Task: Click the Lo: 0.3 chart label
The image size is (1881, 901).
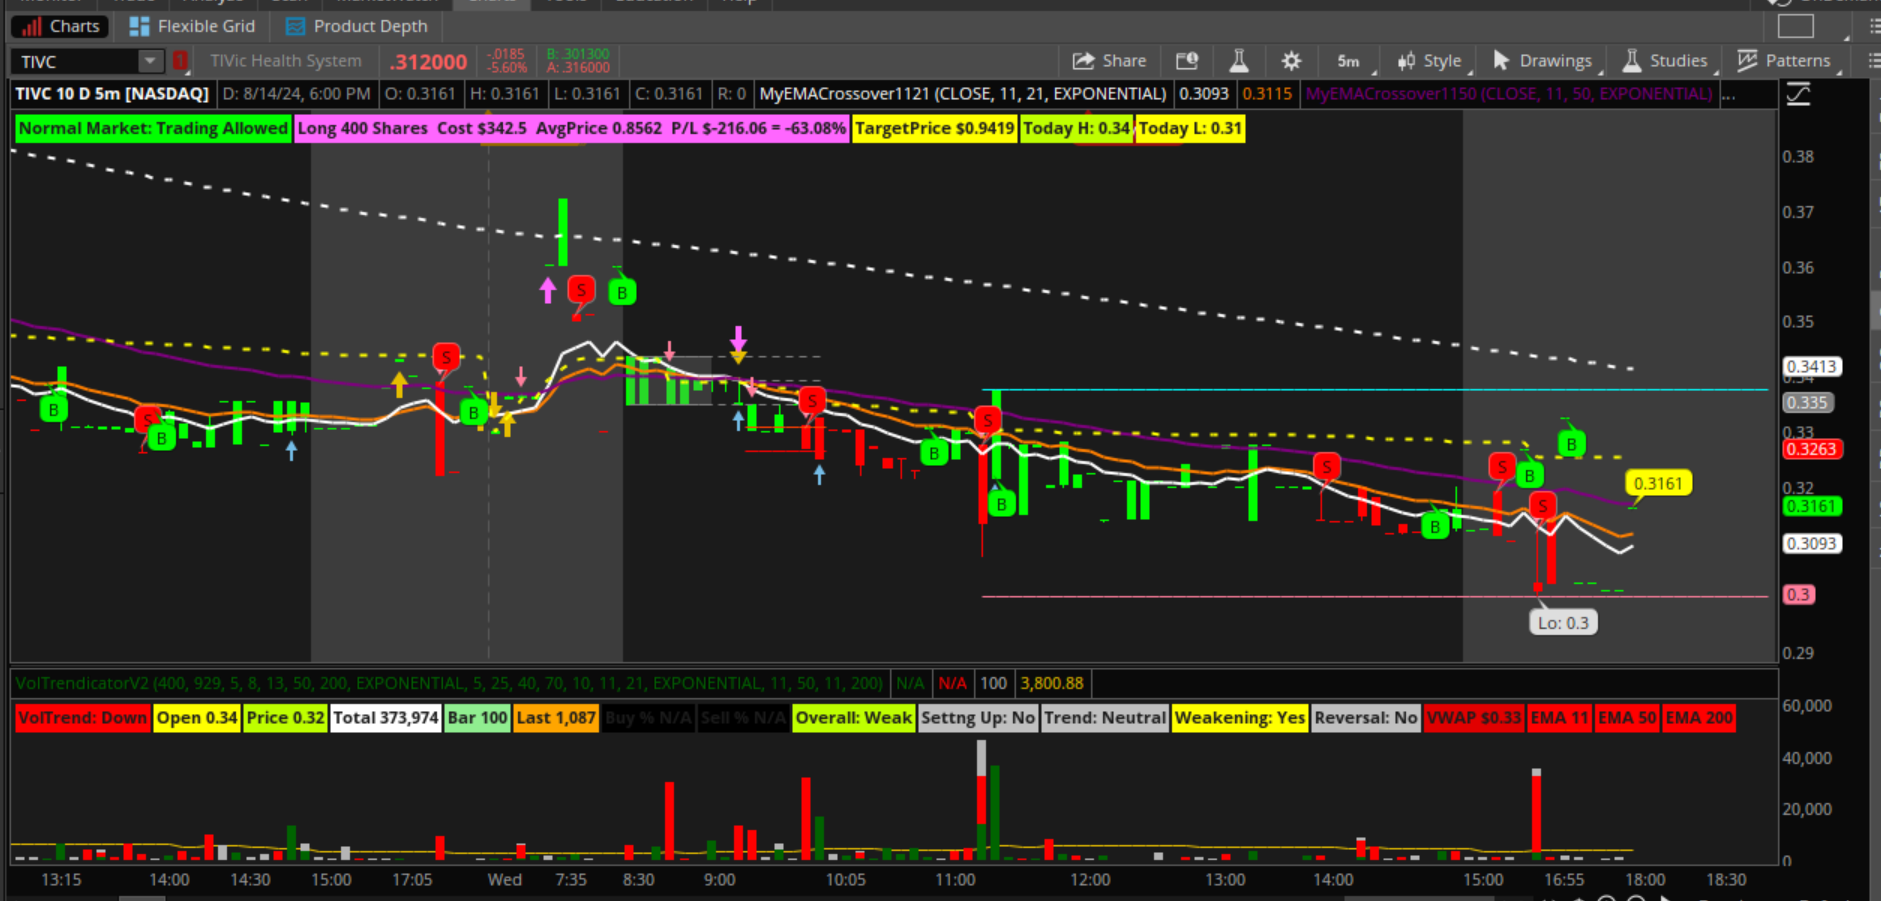Action: tap(1562, 623)
